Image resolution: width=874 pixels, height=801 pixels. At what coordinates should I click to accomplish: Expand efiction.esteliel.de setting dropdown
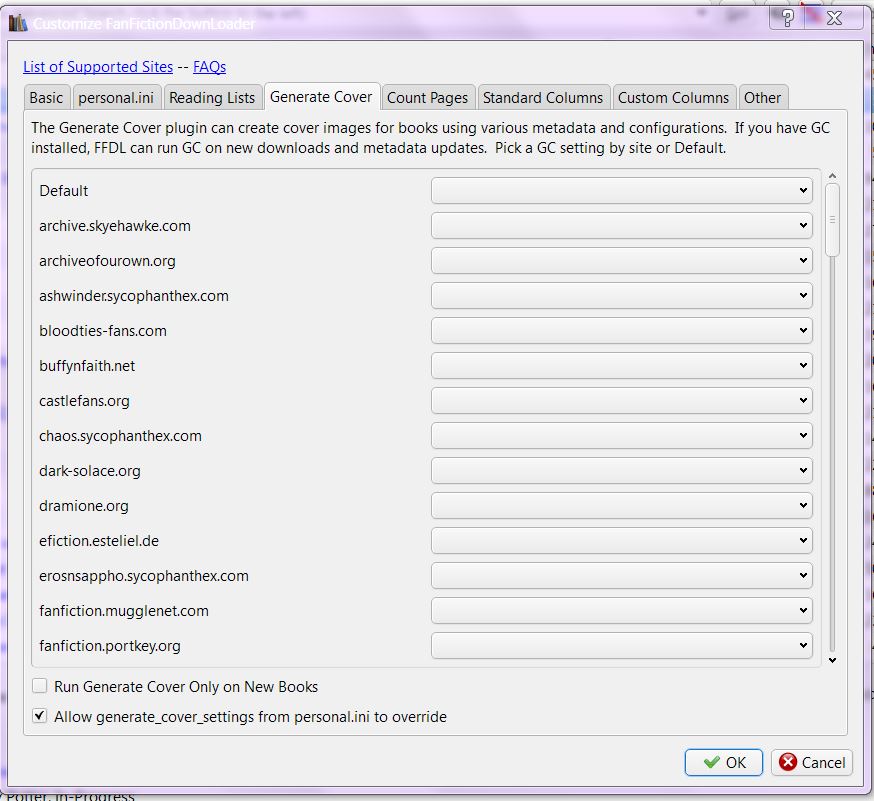tap(621, 541)
